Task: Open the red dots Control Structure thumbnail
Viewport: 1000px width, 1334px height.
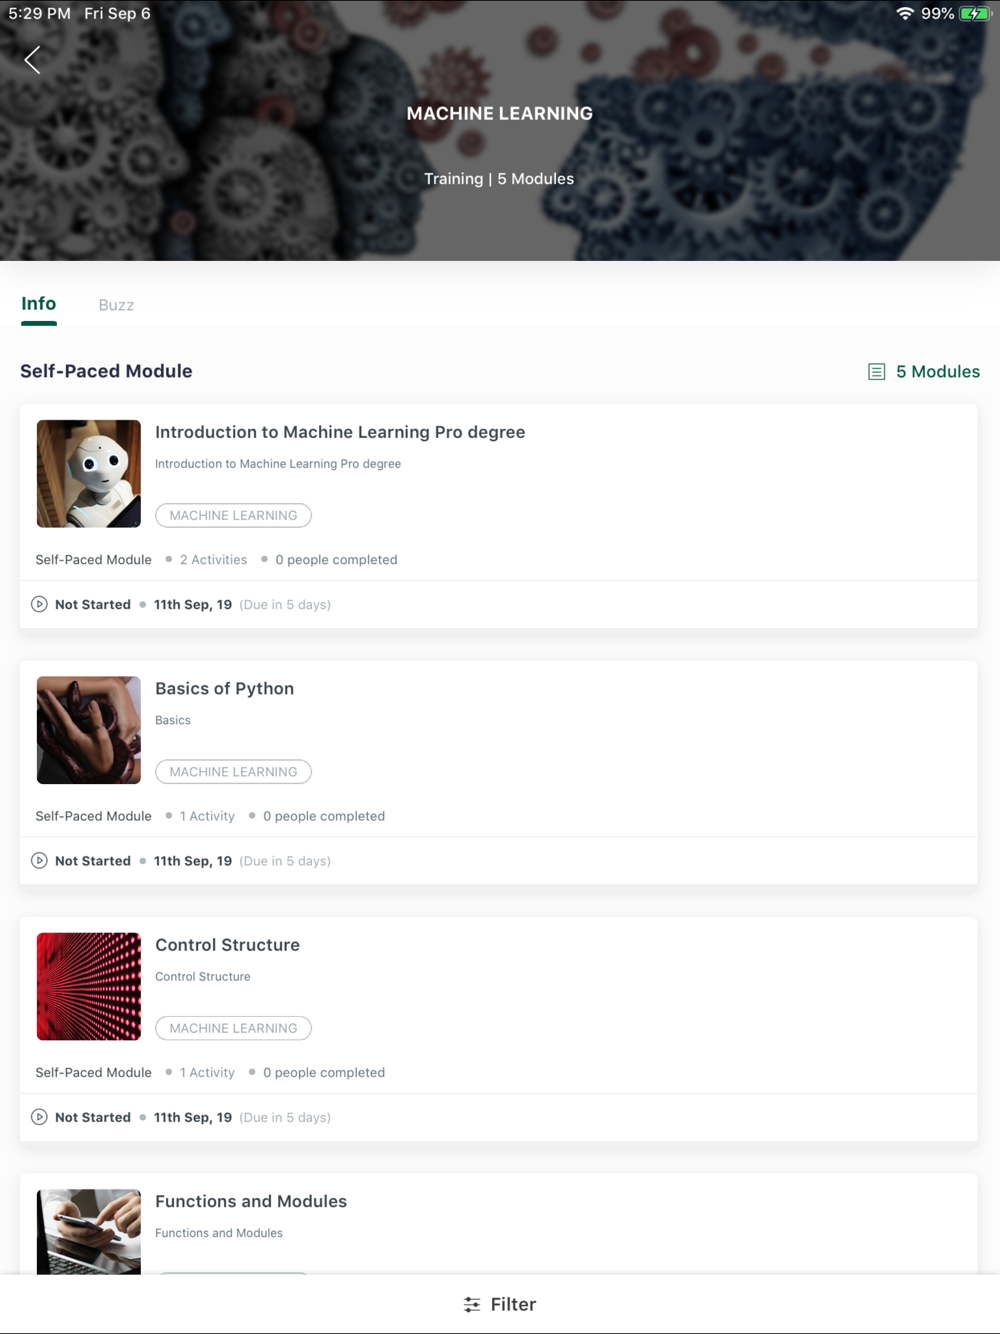Action: (x=89, y=986)
